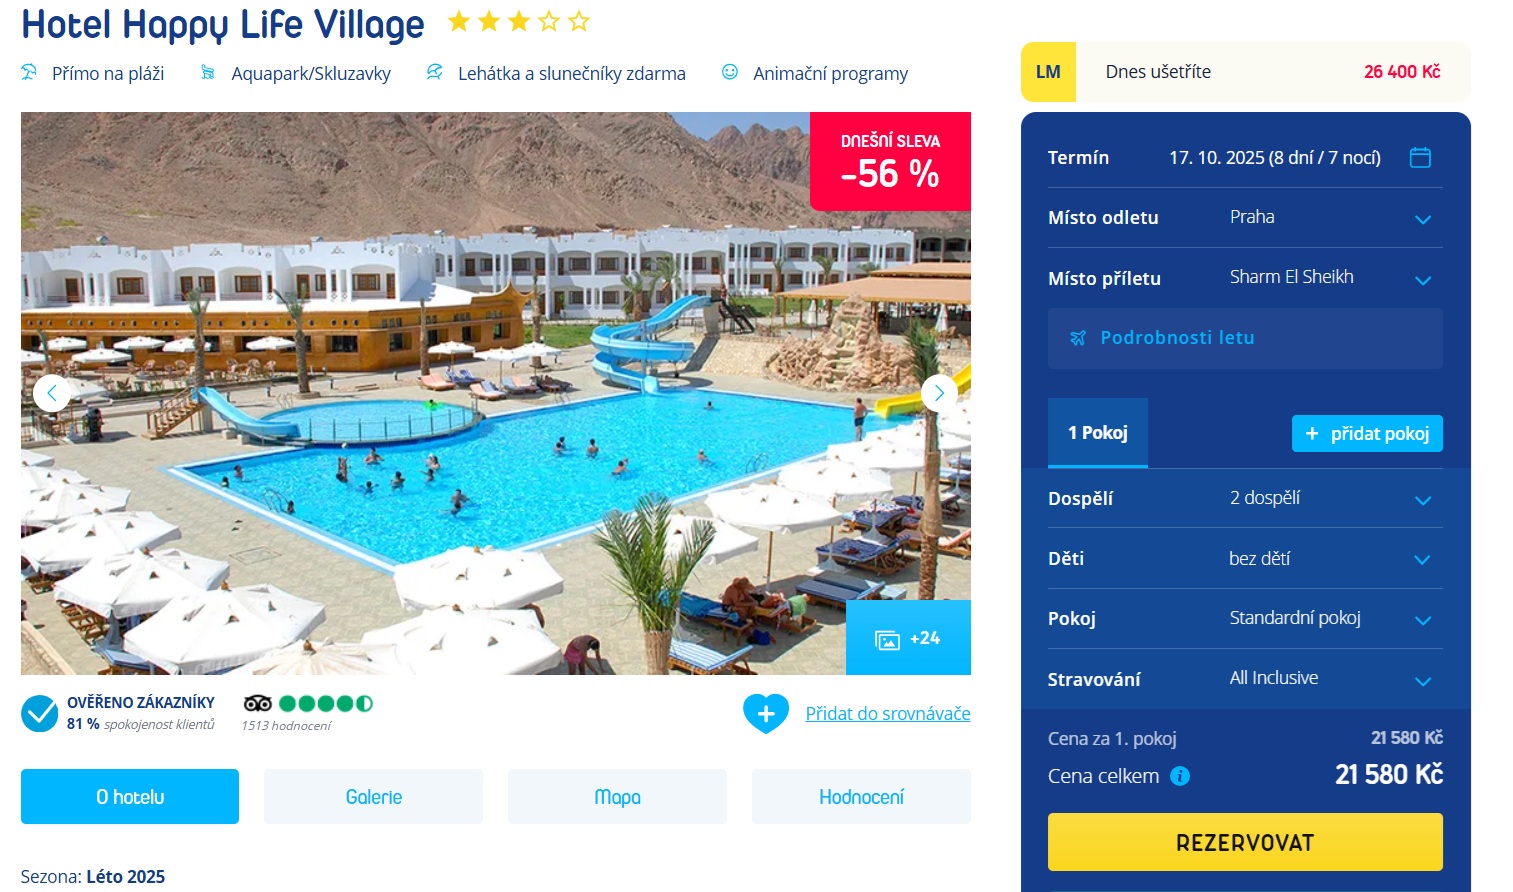Click the info icon beside Cena celkem
Screen dimensions: 1513x892
(1180, 776)
